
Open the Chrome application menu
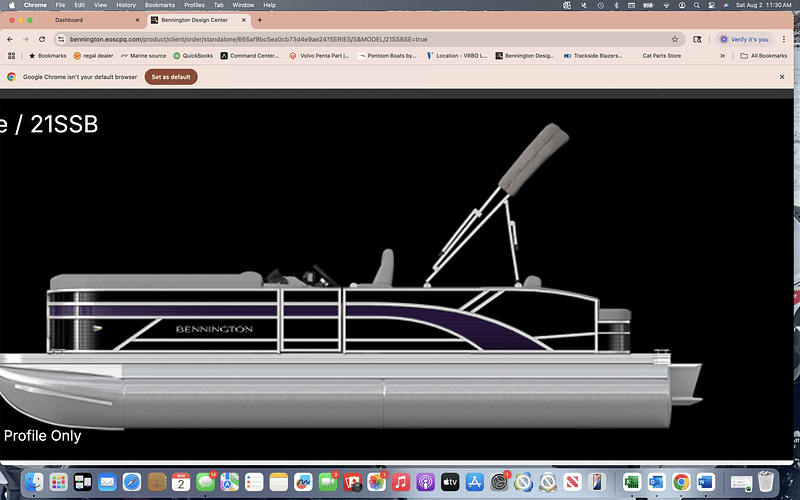coord(35,5)
